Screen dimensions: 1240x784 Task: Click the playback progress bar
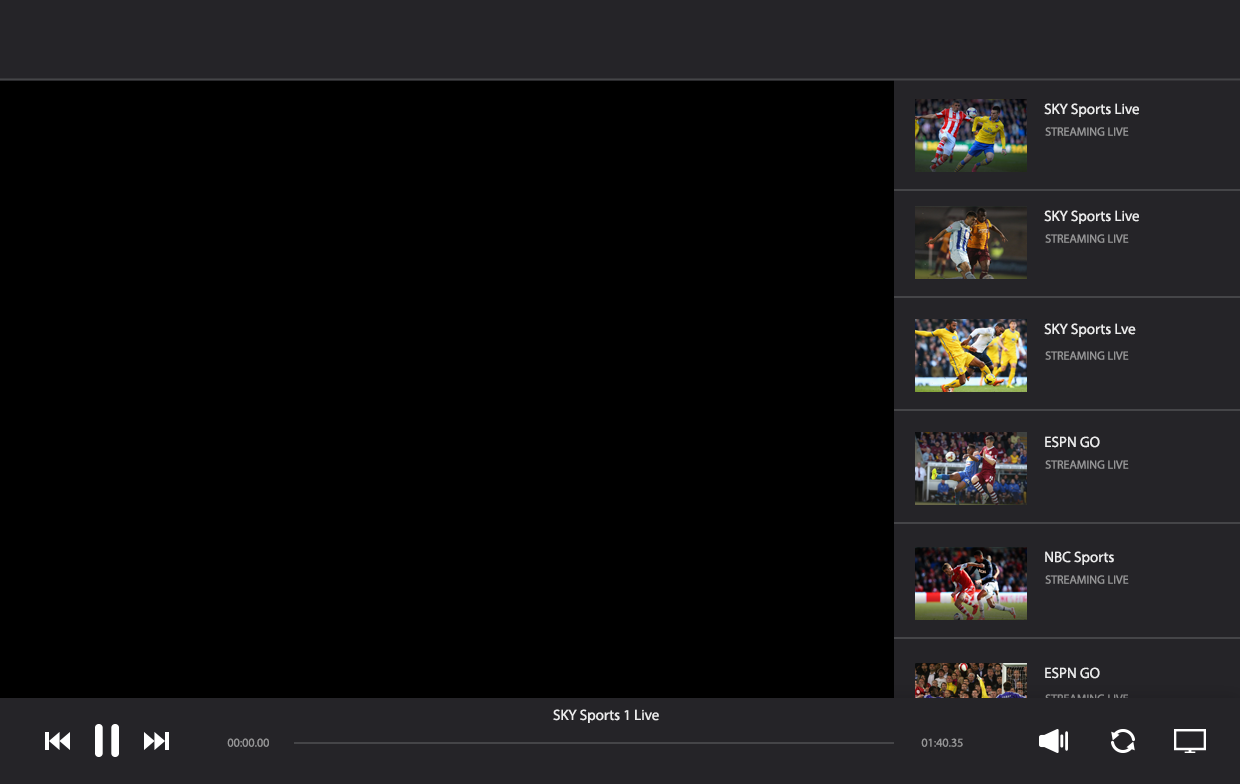(x=594, y=743)
